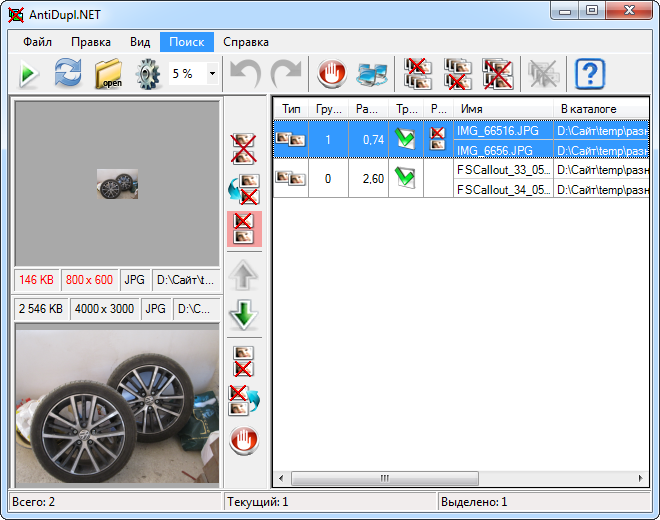This screenshot has width=660, height=520.
Task: Click the Всего: 2 status entry
Action: [33, 502]
